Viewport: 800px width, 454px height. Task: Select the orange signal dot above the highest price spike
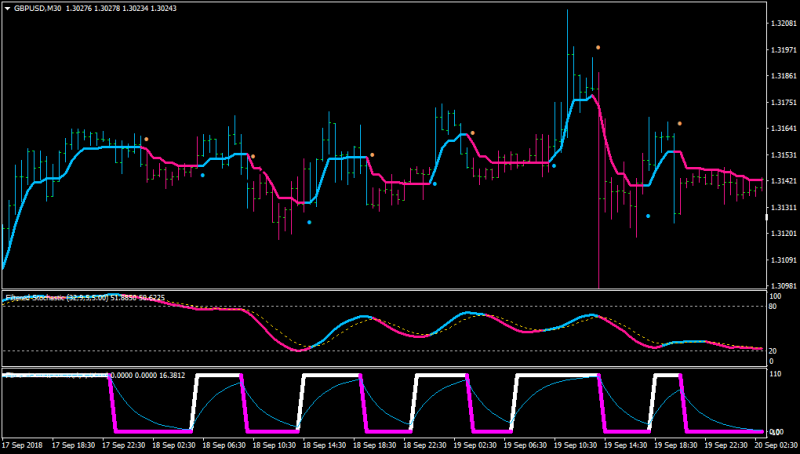pyautogui.click(x=598, y=47)
